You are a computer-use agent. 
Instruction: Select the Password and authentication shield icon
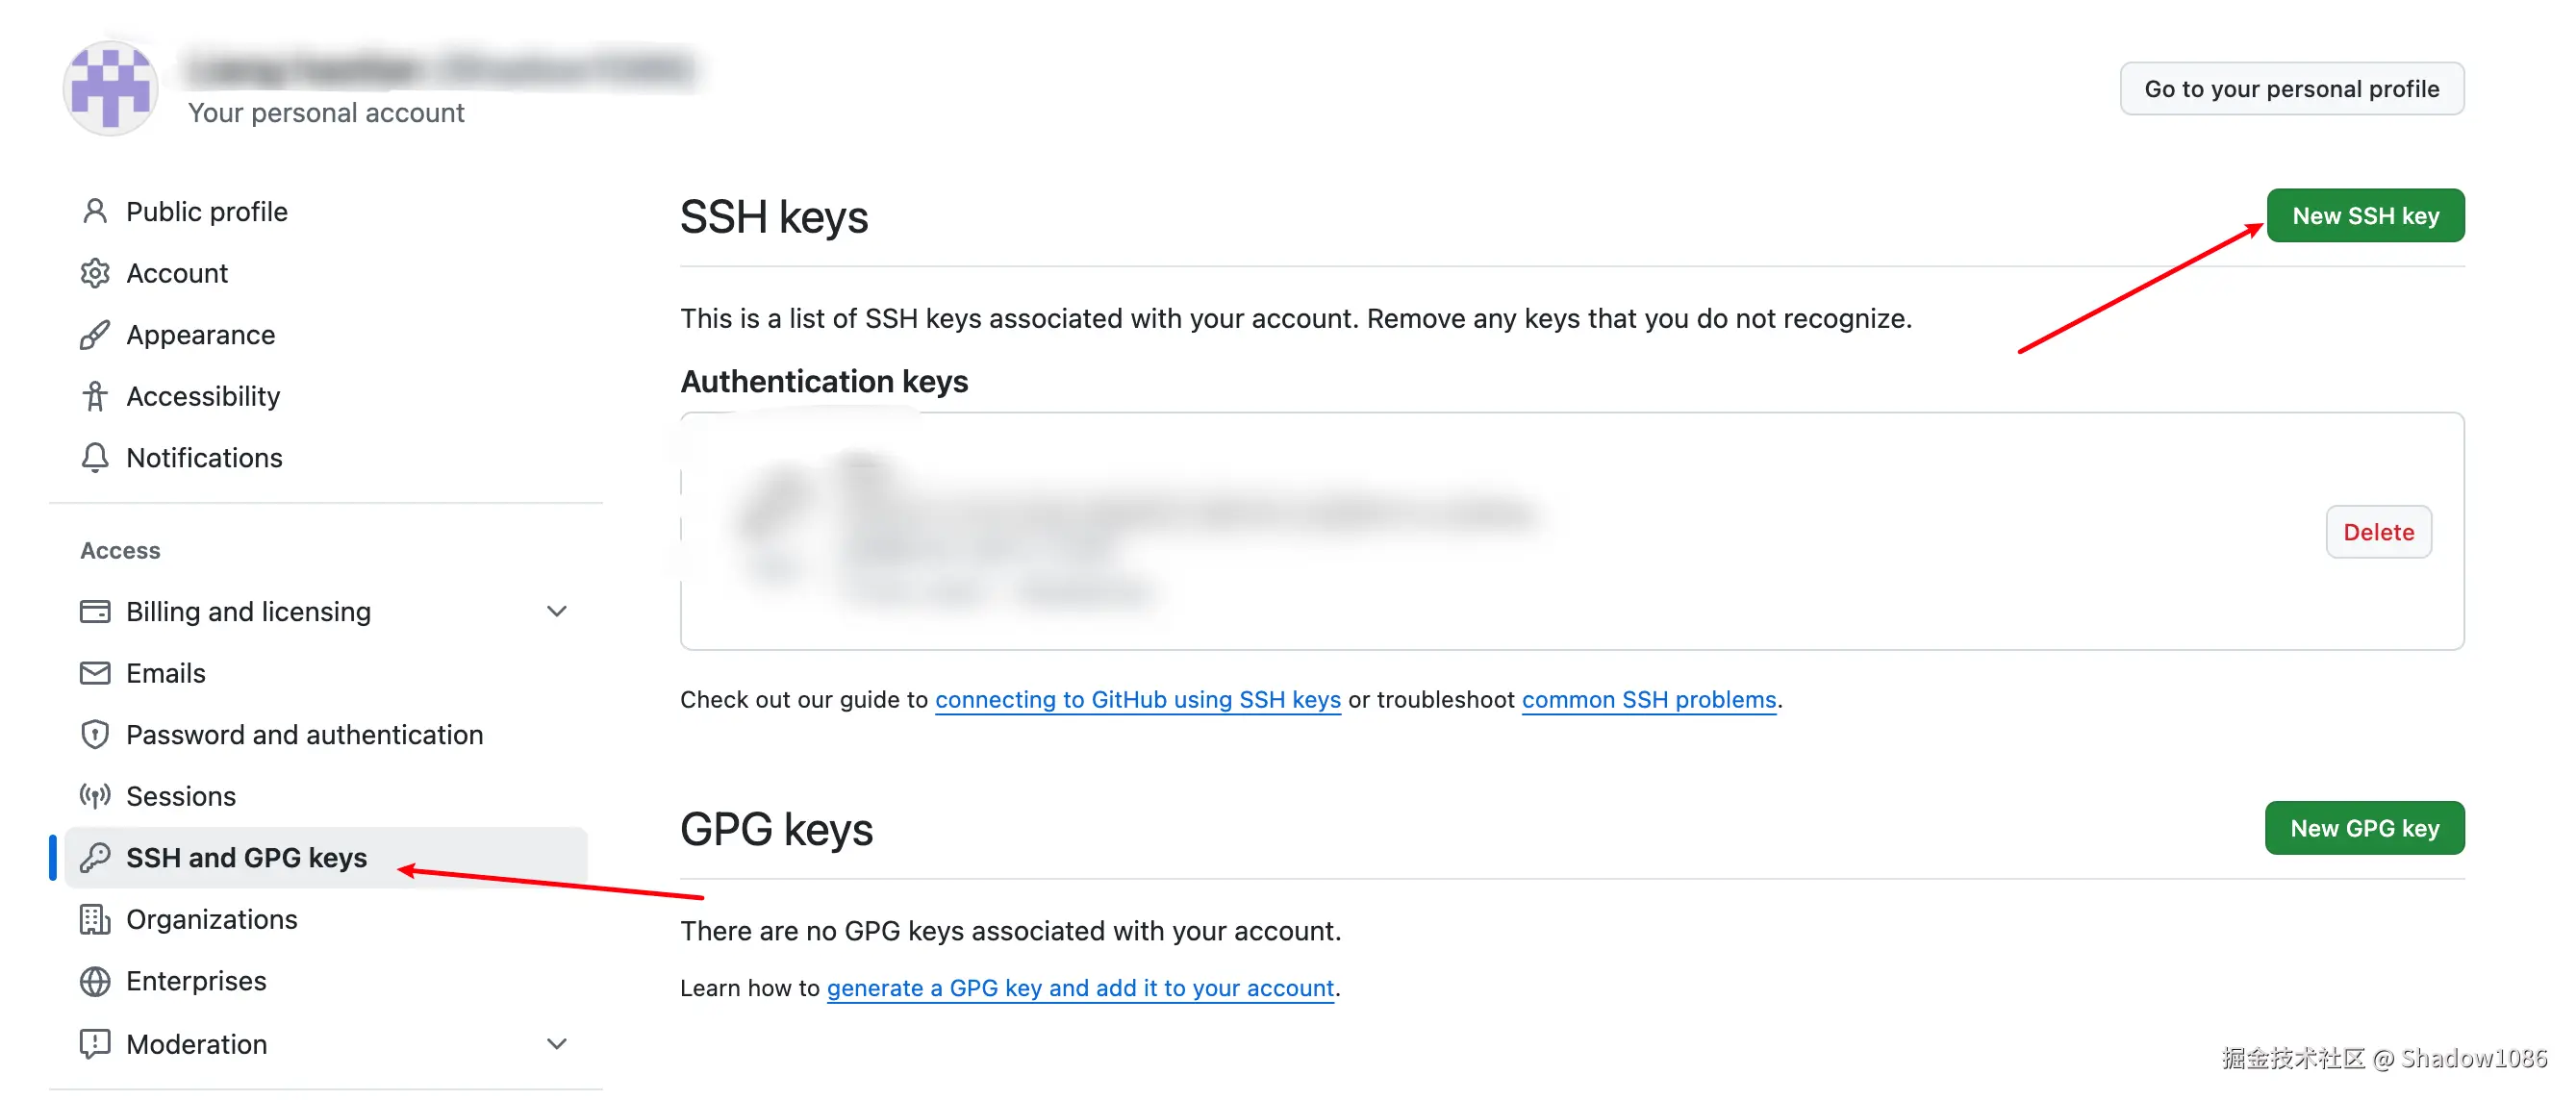click(95, 735)
